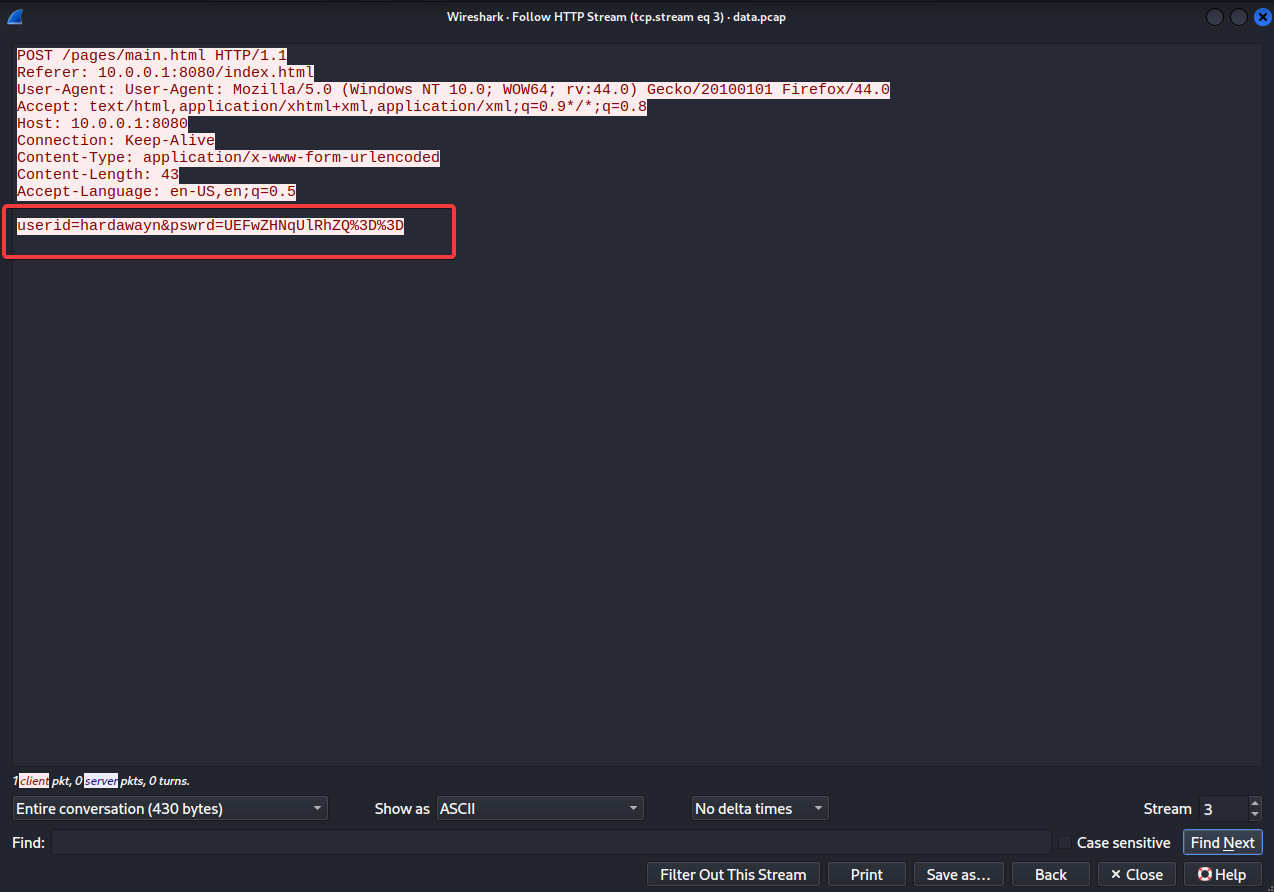
Task: Open the Show as ASCII dropdown
Action: coord(540,808)
